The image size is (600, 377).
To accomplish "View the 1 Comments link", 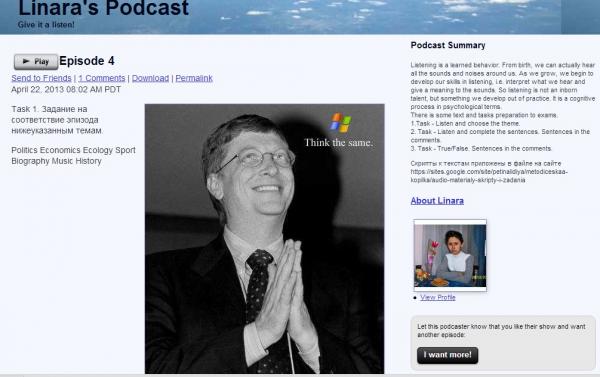I will (x=102, y=78).
